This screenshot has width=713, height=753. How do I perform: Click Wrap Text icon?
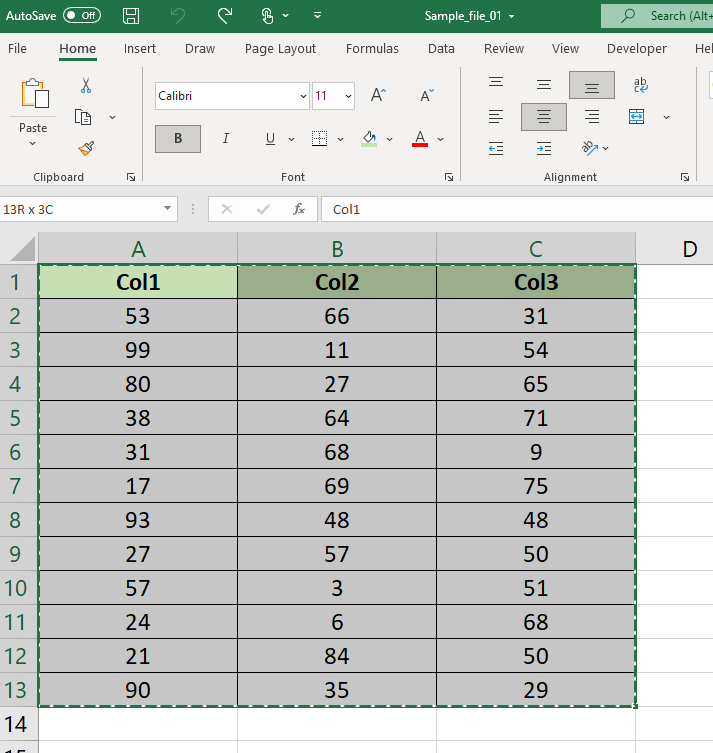tap(640, 85)
